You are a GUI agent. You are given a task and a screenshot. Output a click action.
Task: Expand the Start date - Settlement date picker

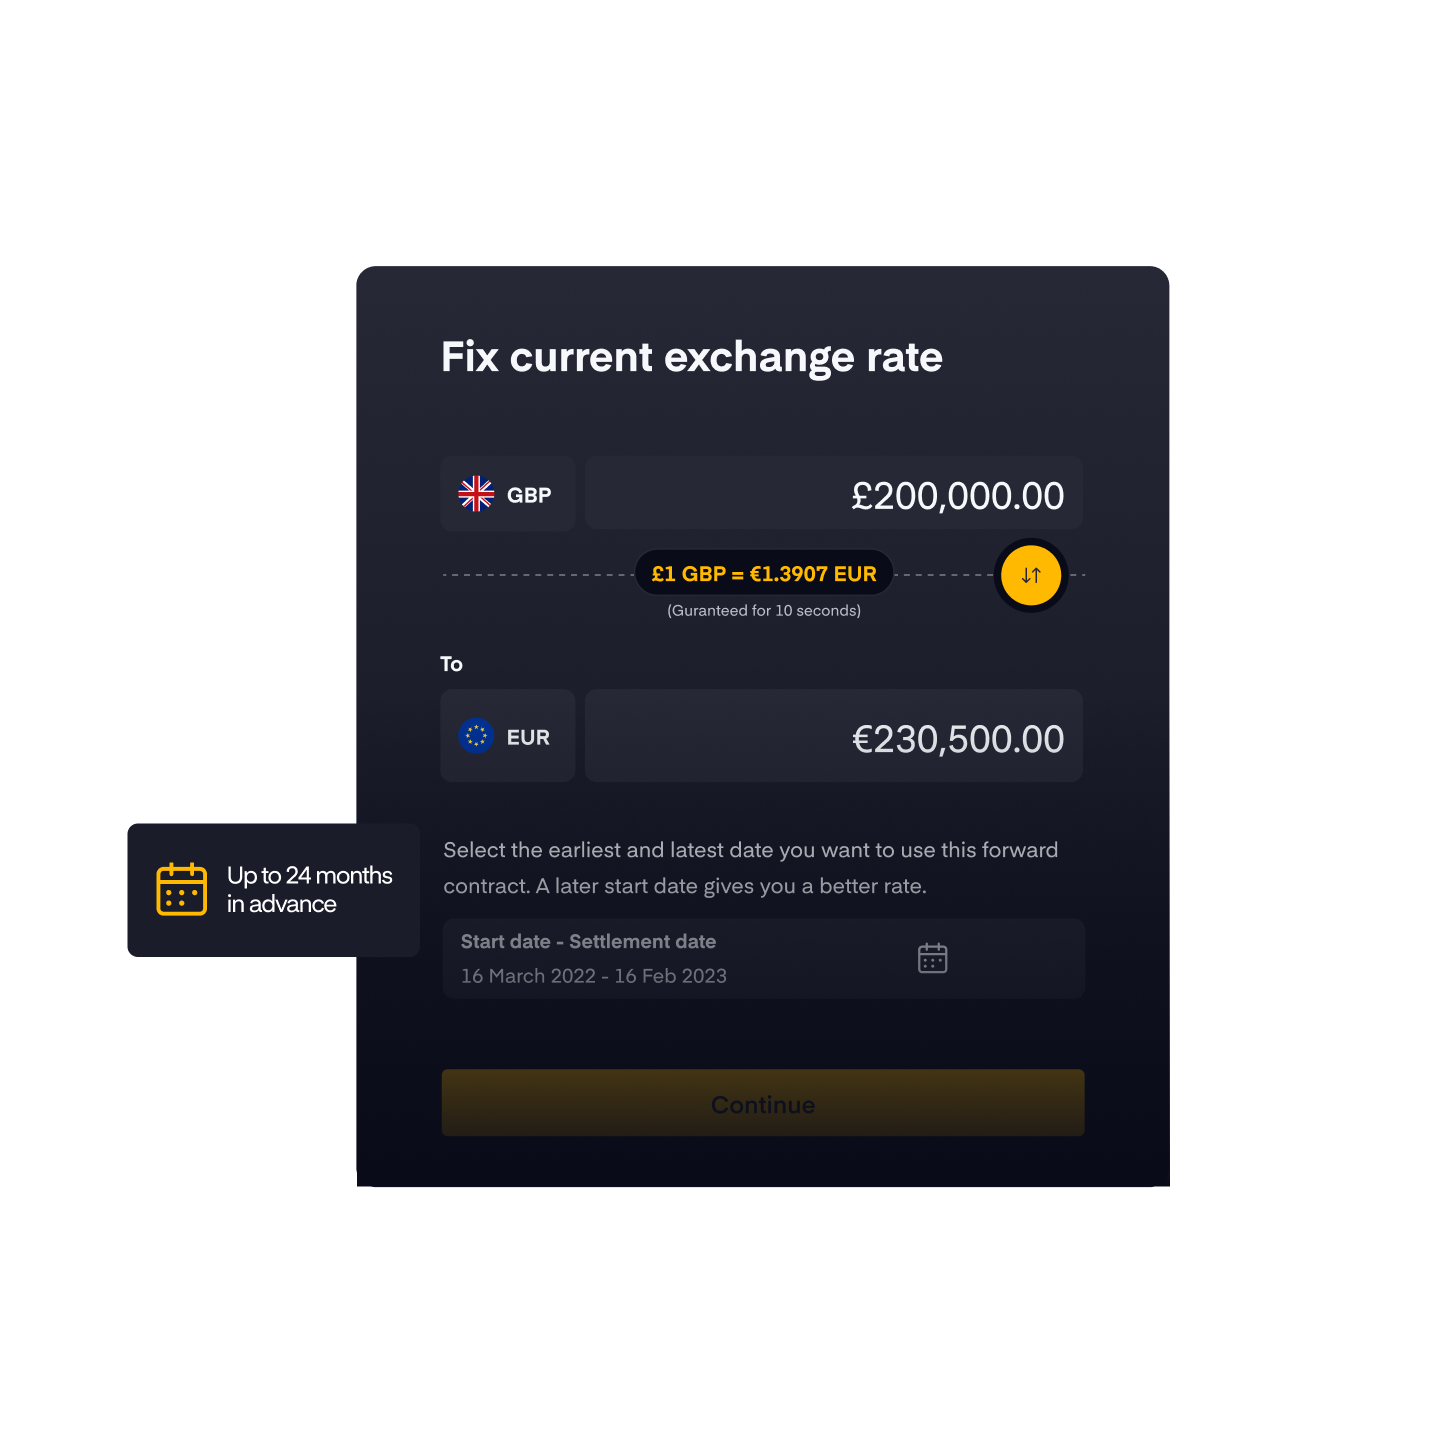[x=764, y=958]
